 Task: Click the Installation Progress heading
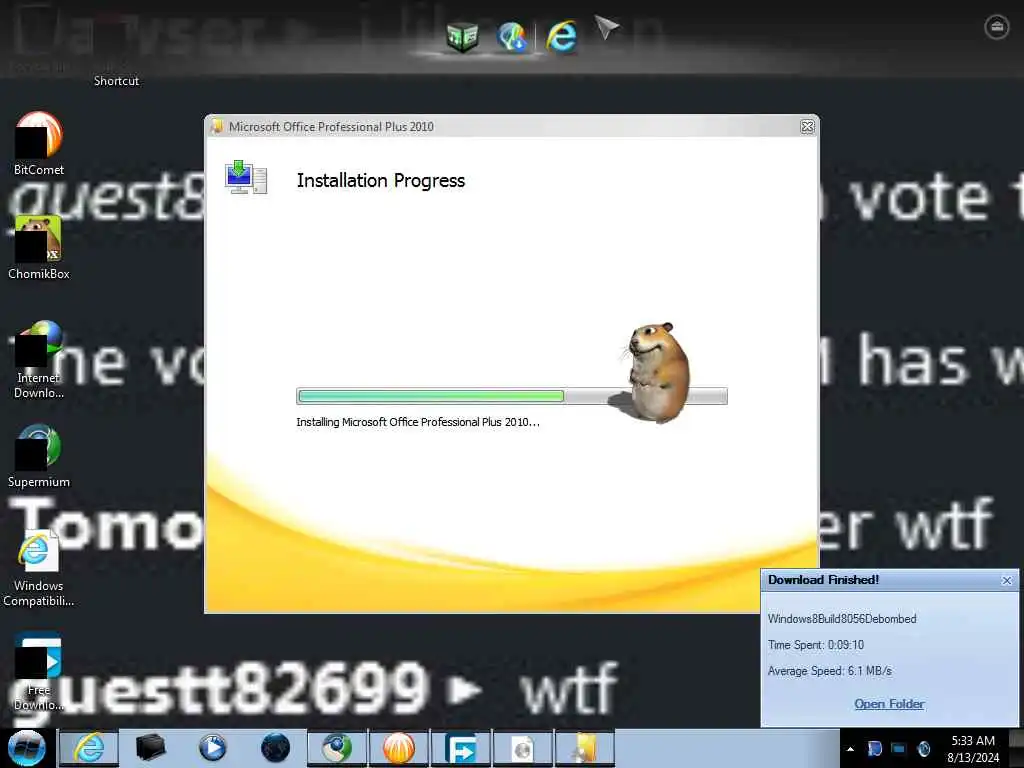click(381, 181)
